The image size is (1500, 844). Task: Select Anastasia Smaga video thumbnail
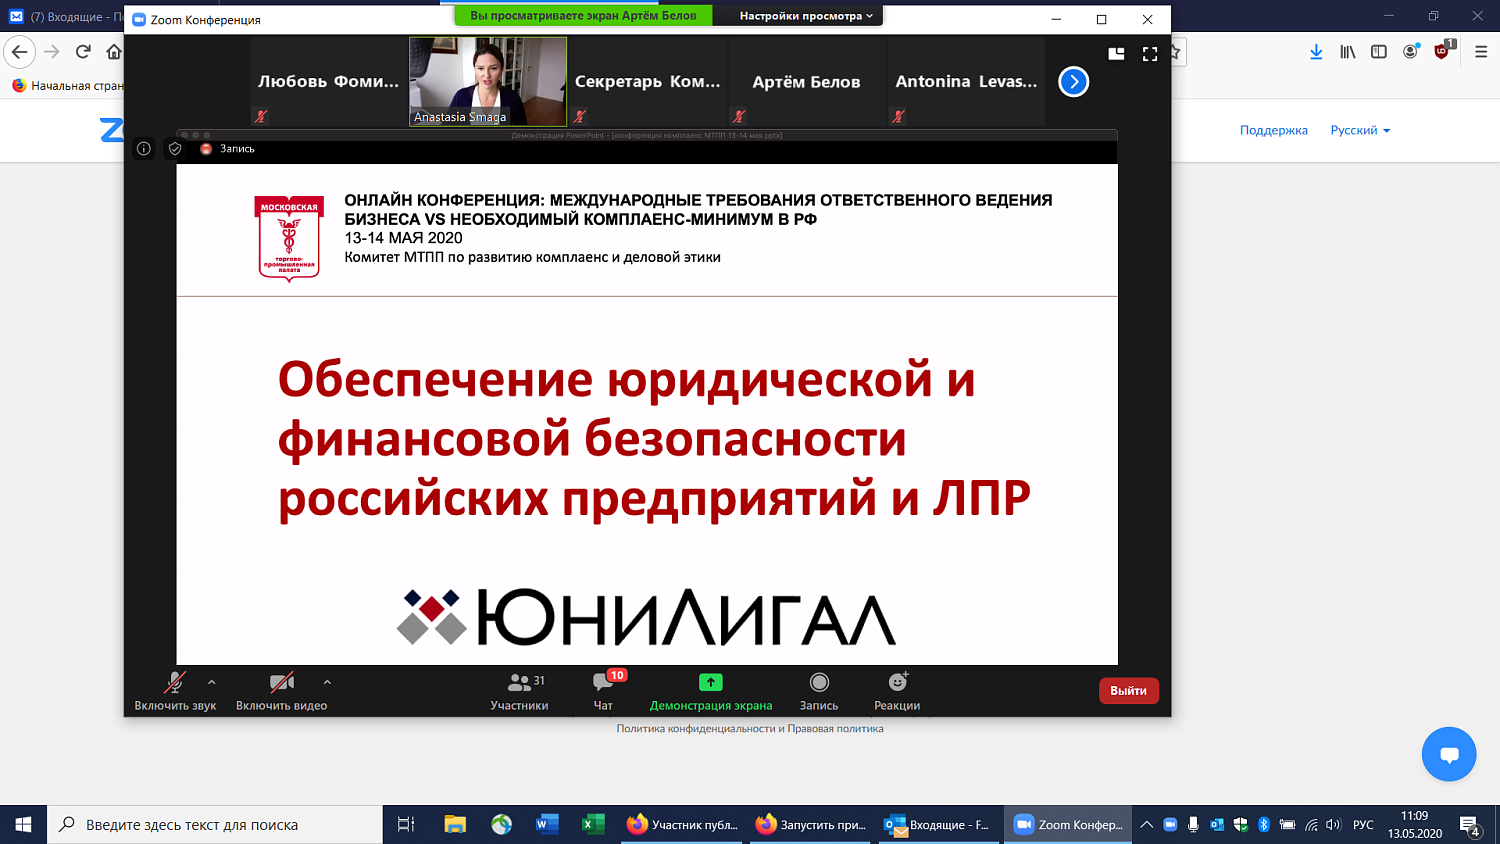(488, 82)
